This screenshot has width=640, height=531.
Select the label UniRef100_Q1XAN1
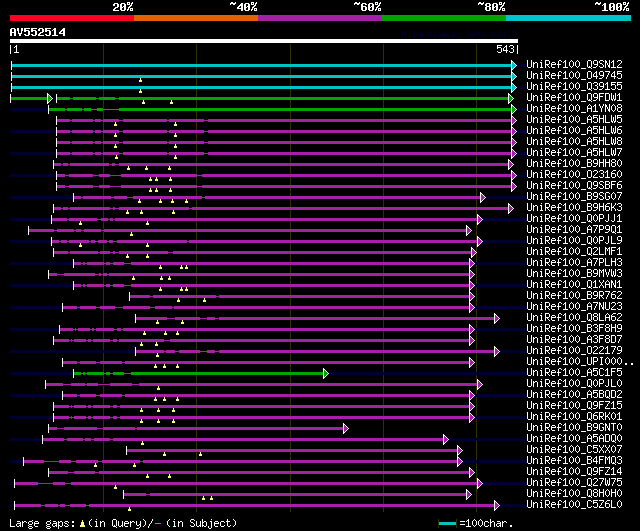coord(574,284)
